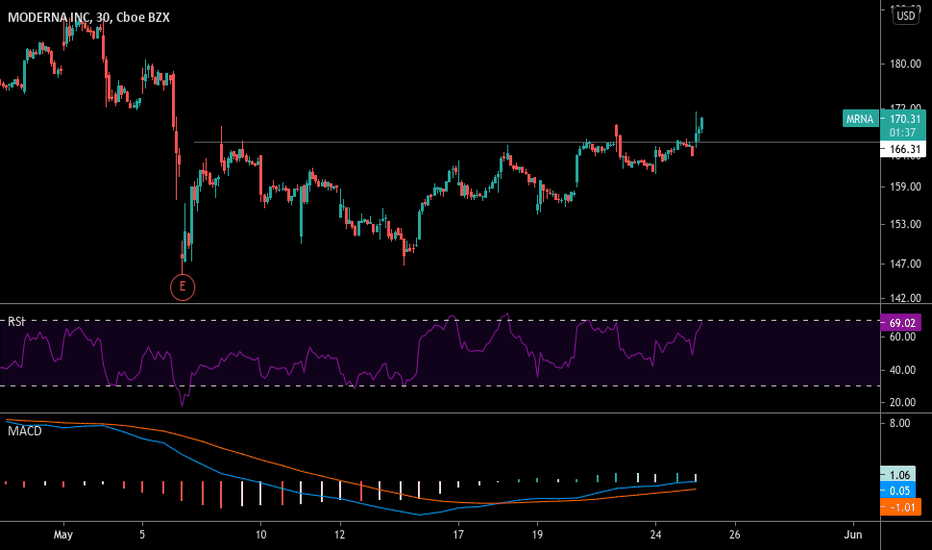Click the MACD indicator label
The height and width of the screenshot is (550, 932).
click(x=25, y=431)
